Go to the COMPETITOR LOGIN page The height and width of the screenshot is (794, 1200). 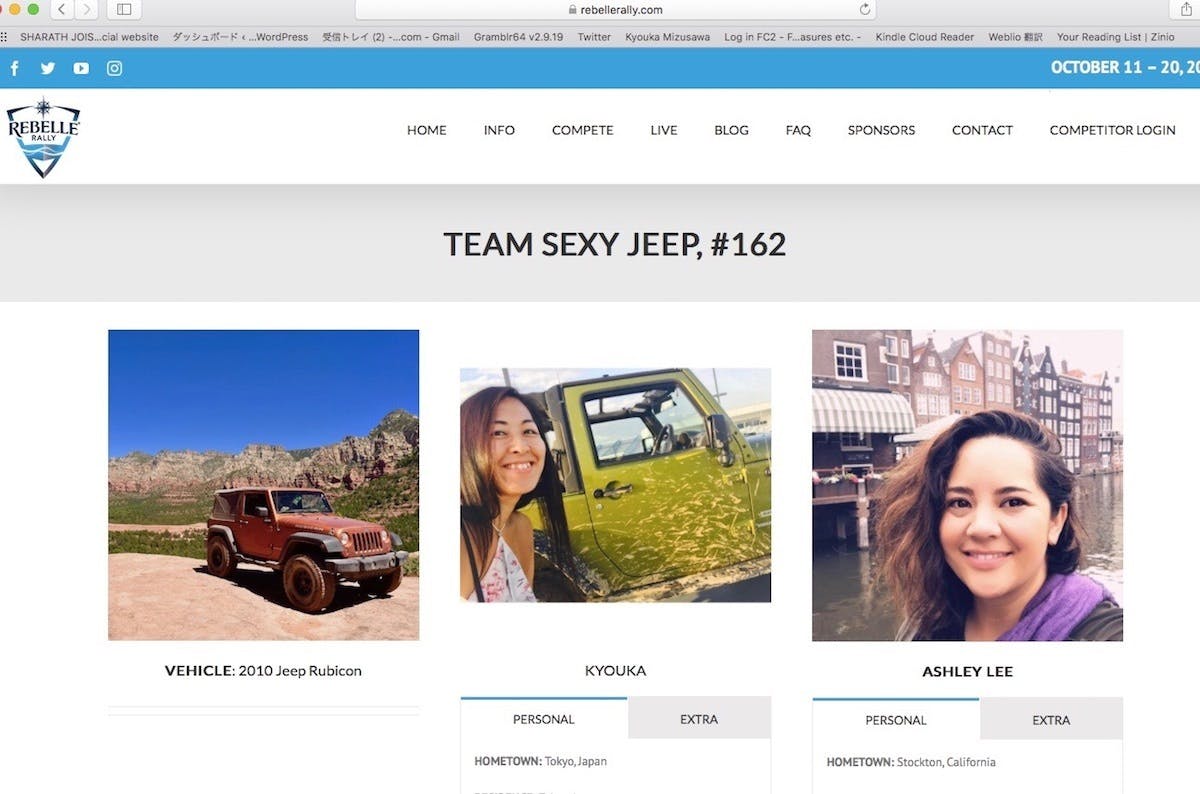1112,130
